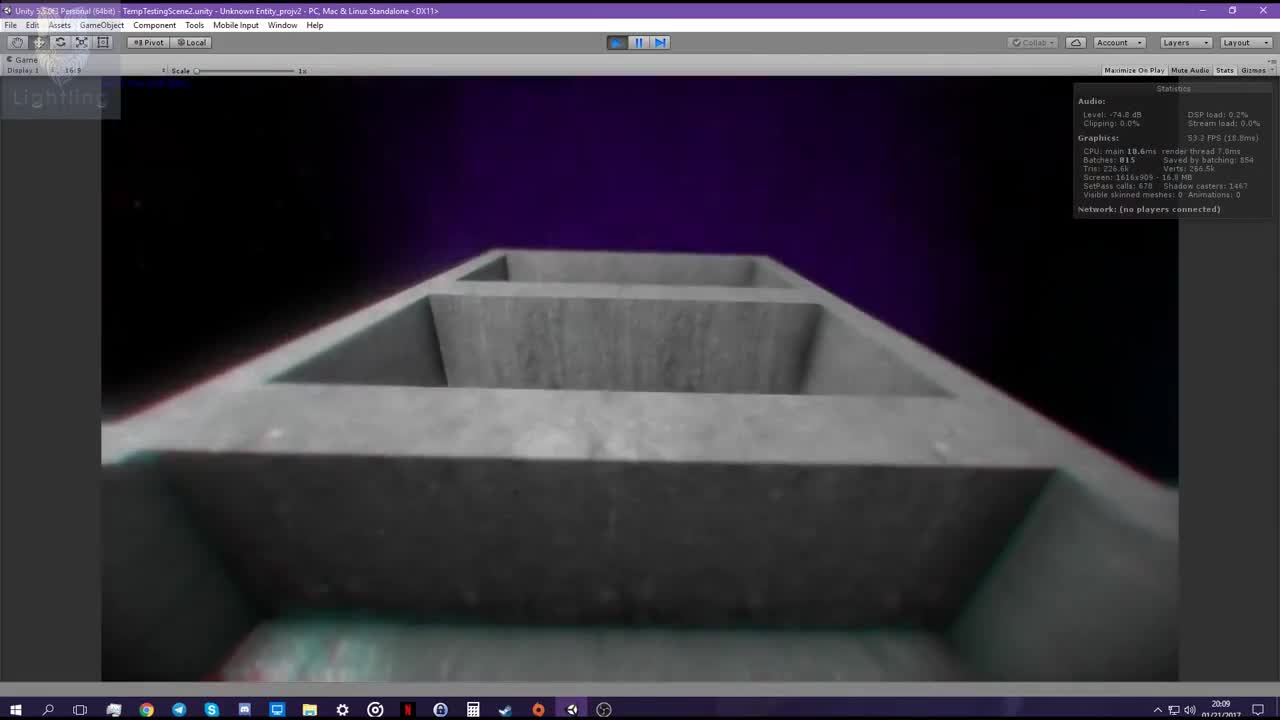Step forward one frame
The image size is (1280, 720).
659,42
